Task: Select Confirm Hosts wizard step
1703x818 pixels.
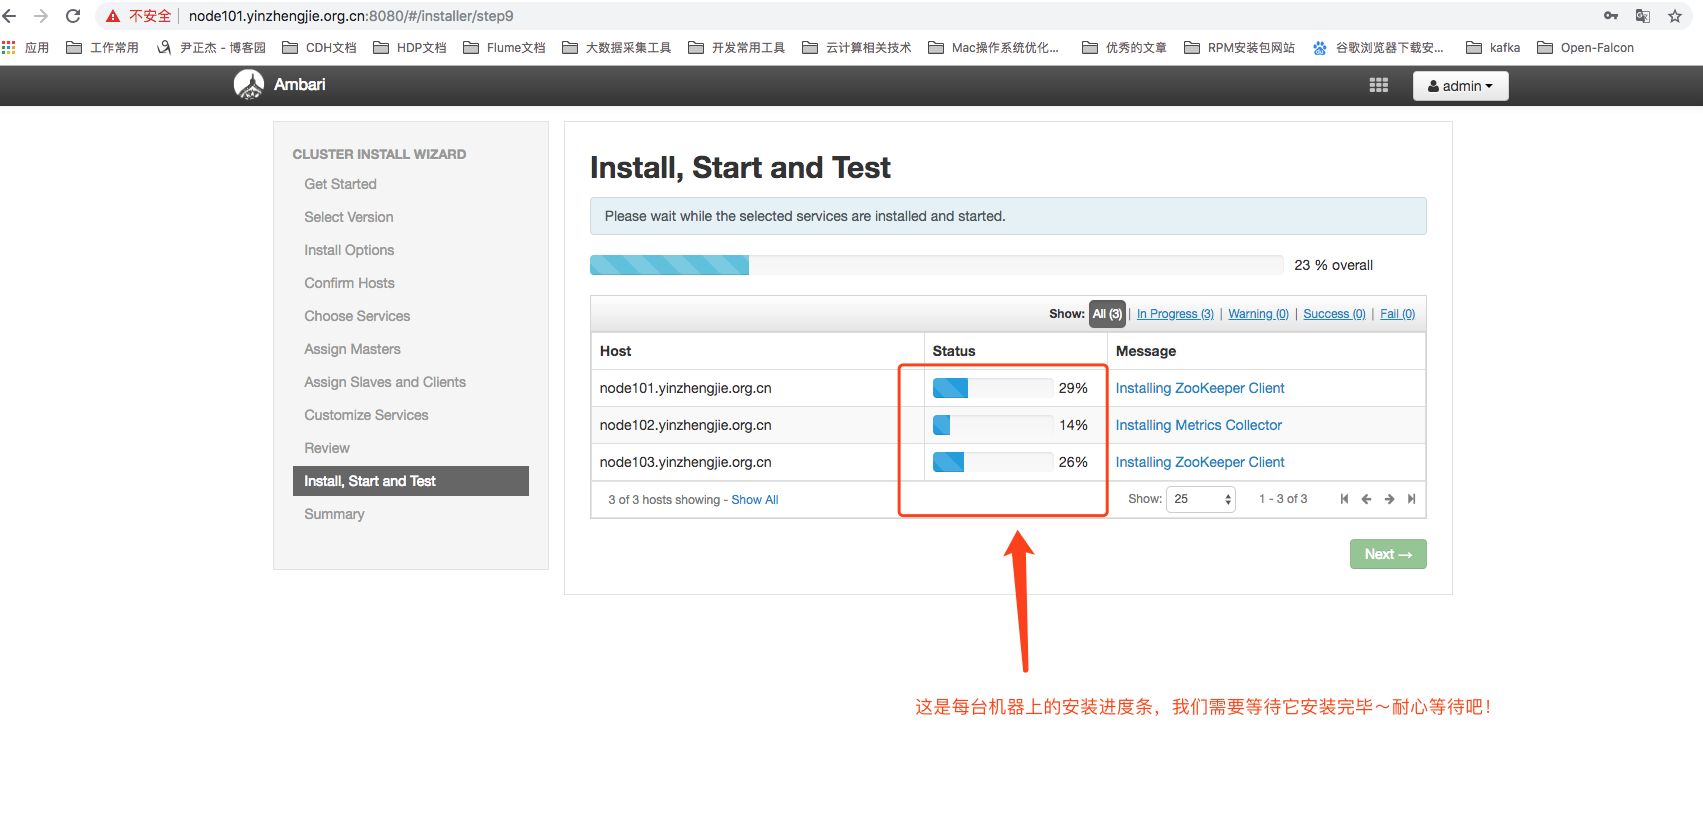Action: (x=349, y=283)
